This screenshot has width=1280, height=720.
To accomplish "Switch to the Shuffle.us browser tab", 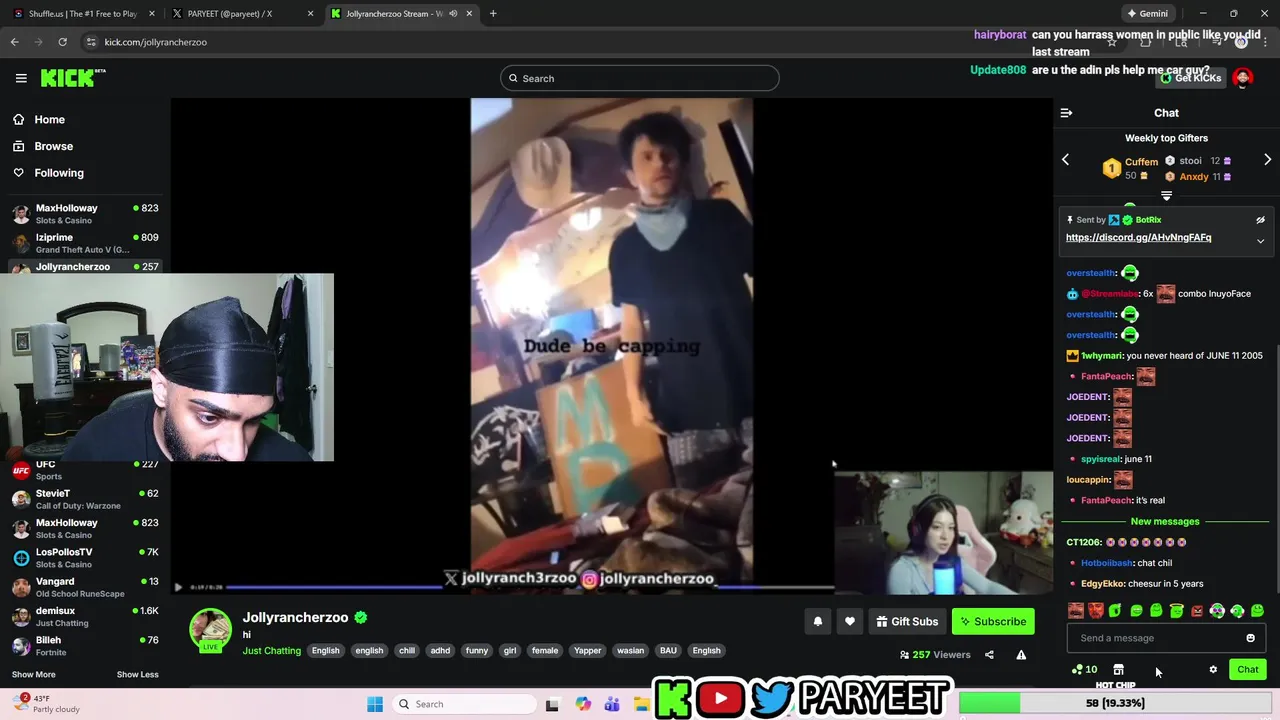I will click(x=82, y=14).
